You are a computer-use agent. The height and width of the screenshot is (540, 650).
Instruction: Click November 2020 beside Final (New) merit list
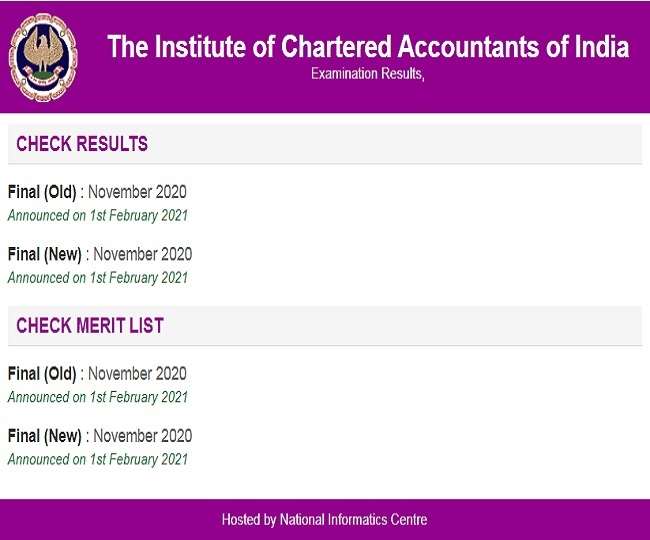click(x=142, y=436)
